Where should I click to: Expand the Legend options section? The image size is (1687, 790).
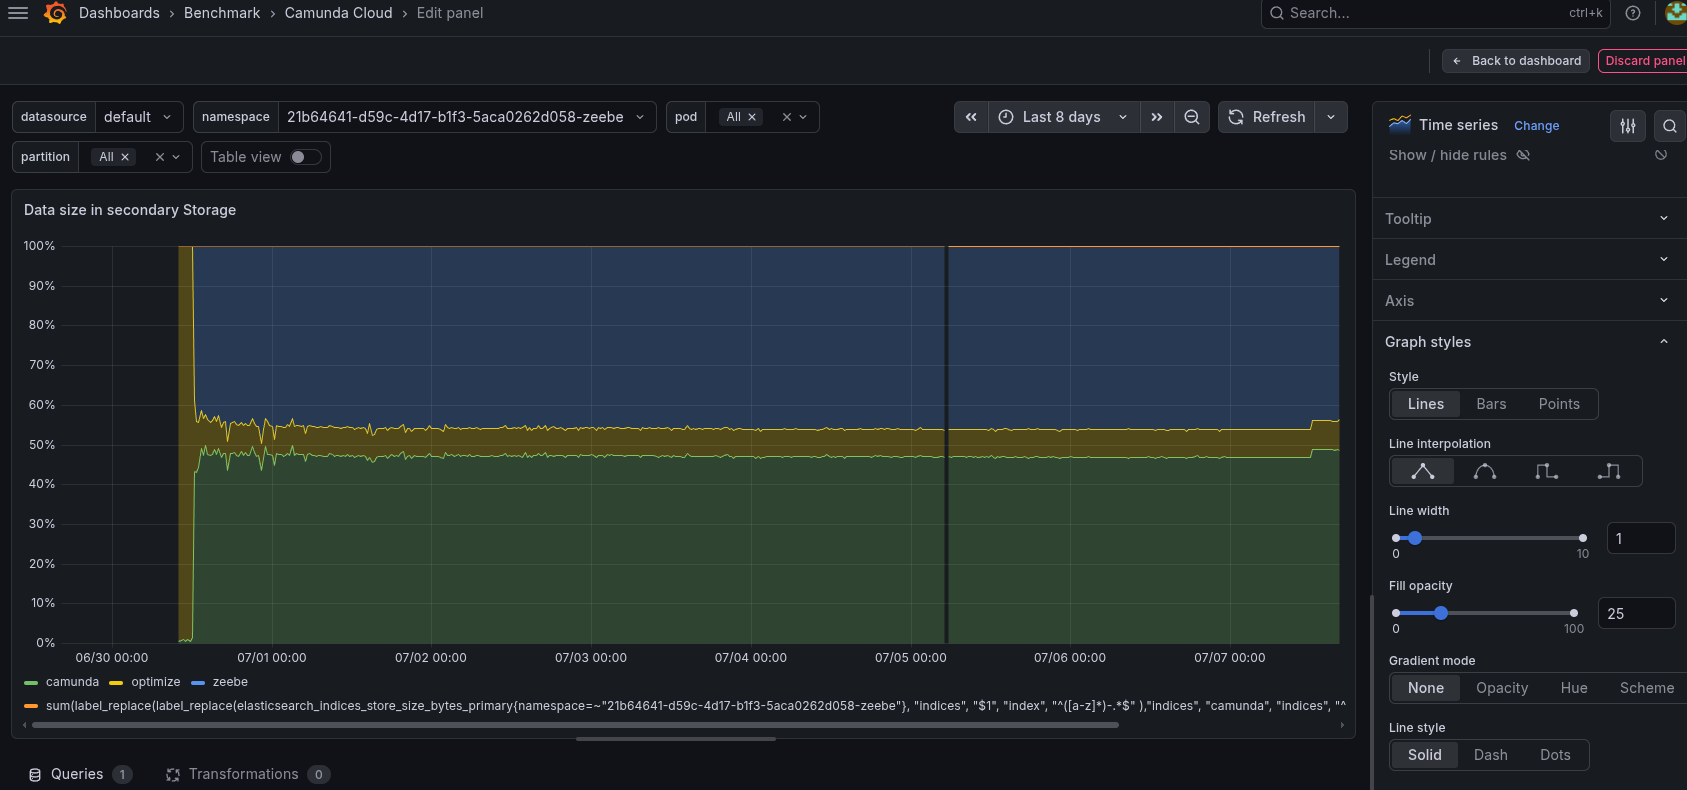click(x=1527, y=260)
